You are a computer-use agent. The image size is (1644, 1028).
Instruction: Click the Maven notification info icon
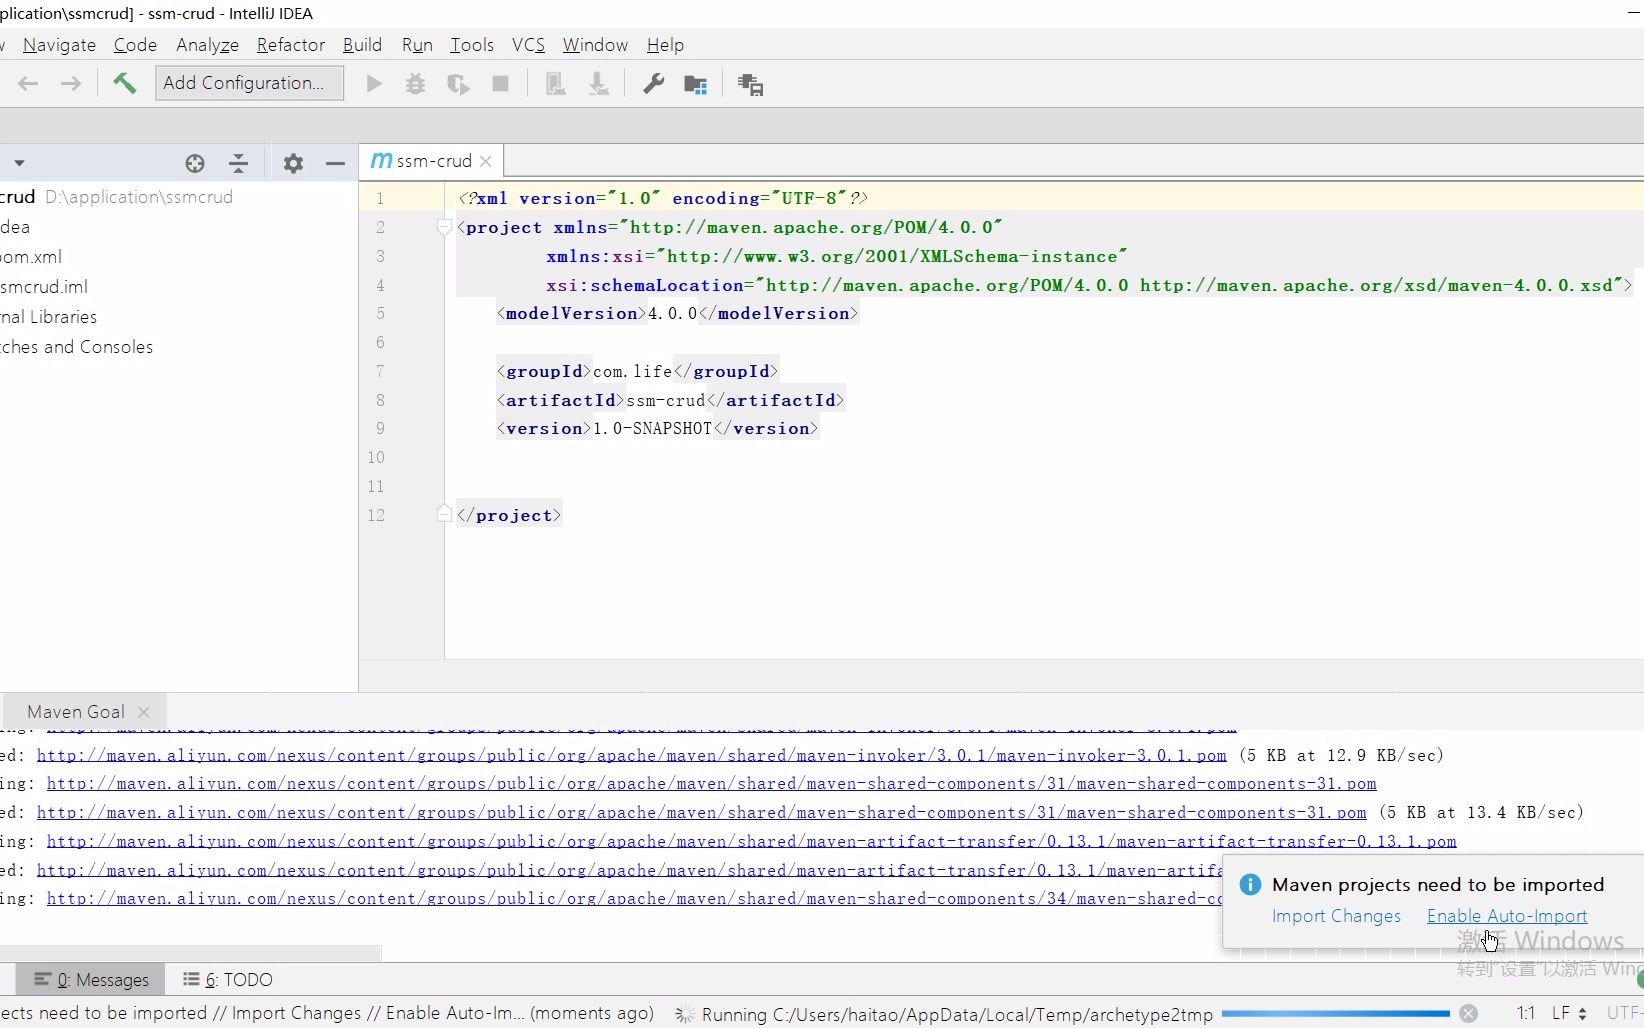pyautogui.click(x=1249, y=885)
